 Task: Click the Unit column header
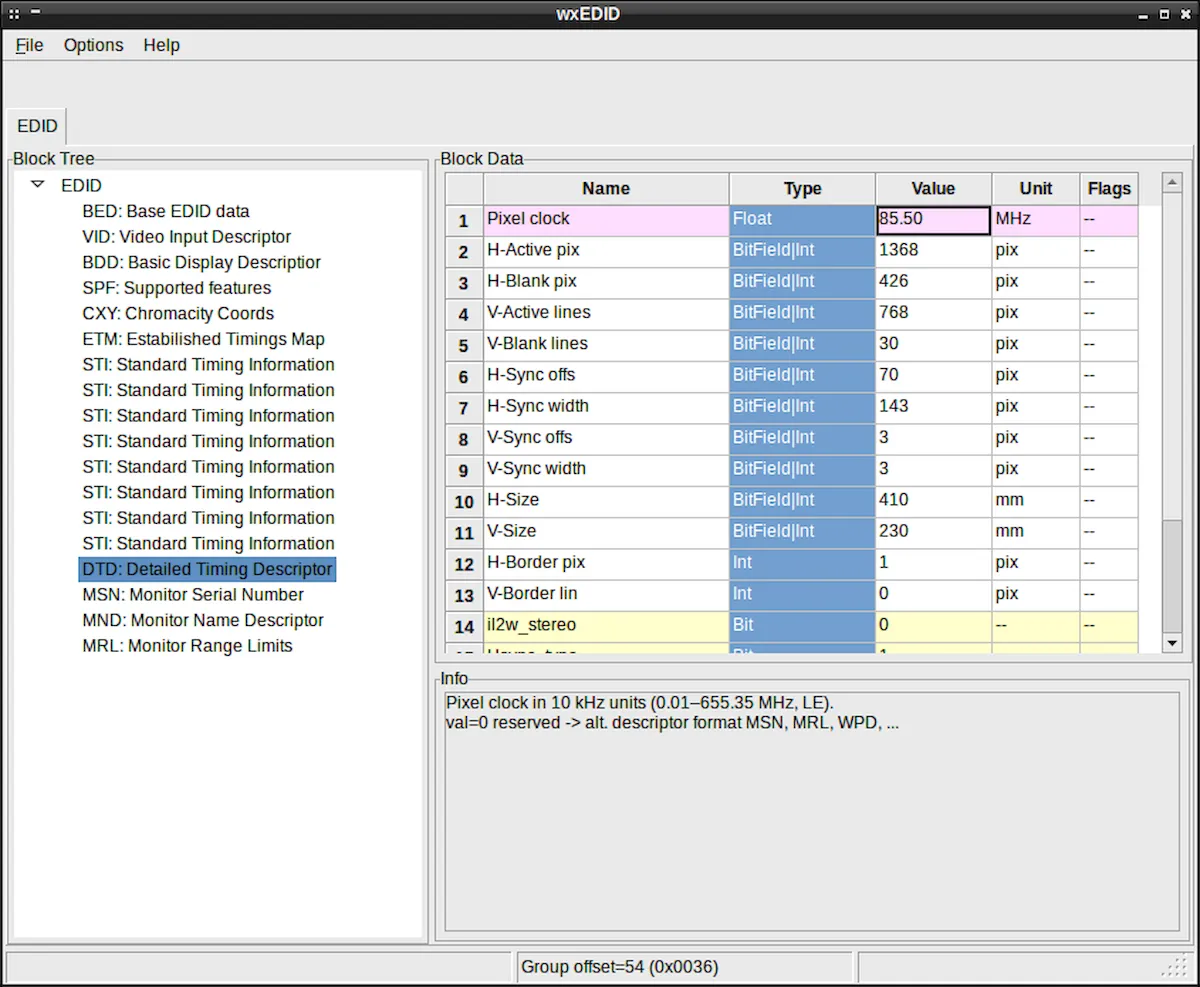[1036, 188]
